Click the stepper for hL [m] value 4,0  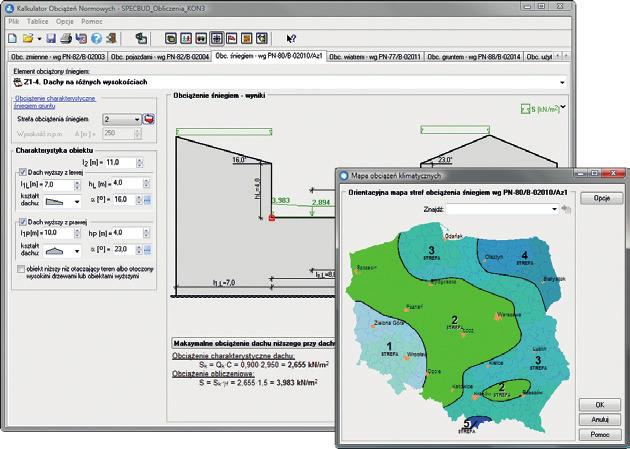coord(146,184)
